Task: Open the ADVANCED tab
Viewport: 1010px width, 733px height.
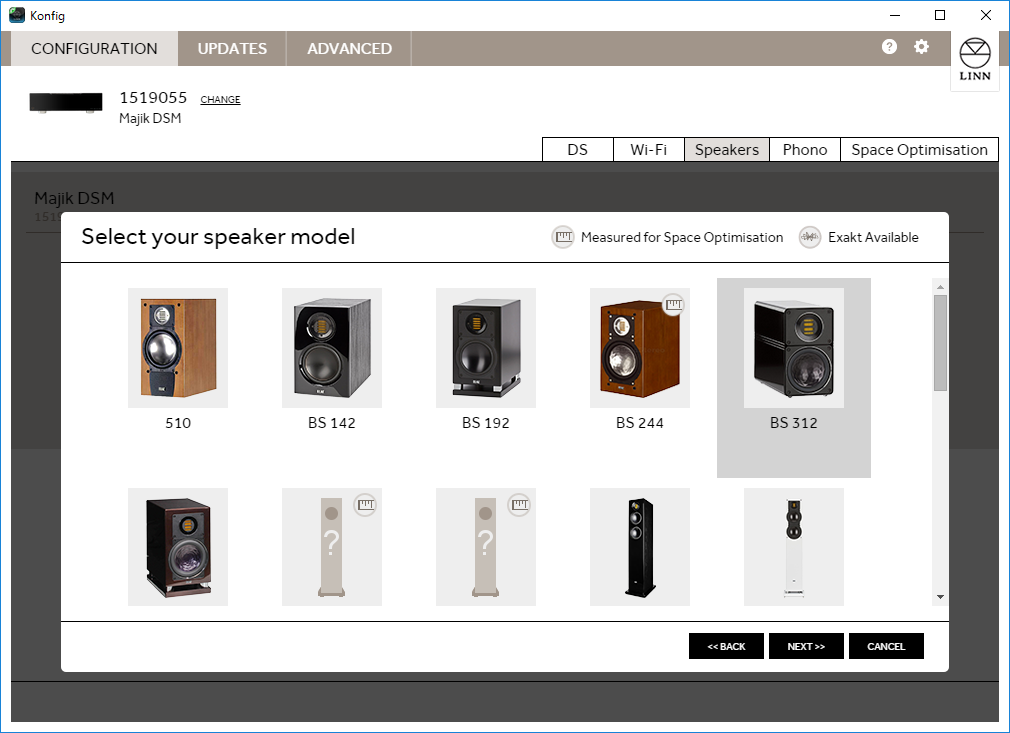Action: (x=349, y=48)
